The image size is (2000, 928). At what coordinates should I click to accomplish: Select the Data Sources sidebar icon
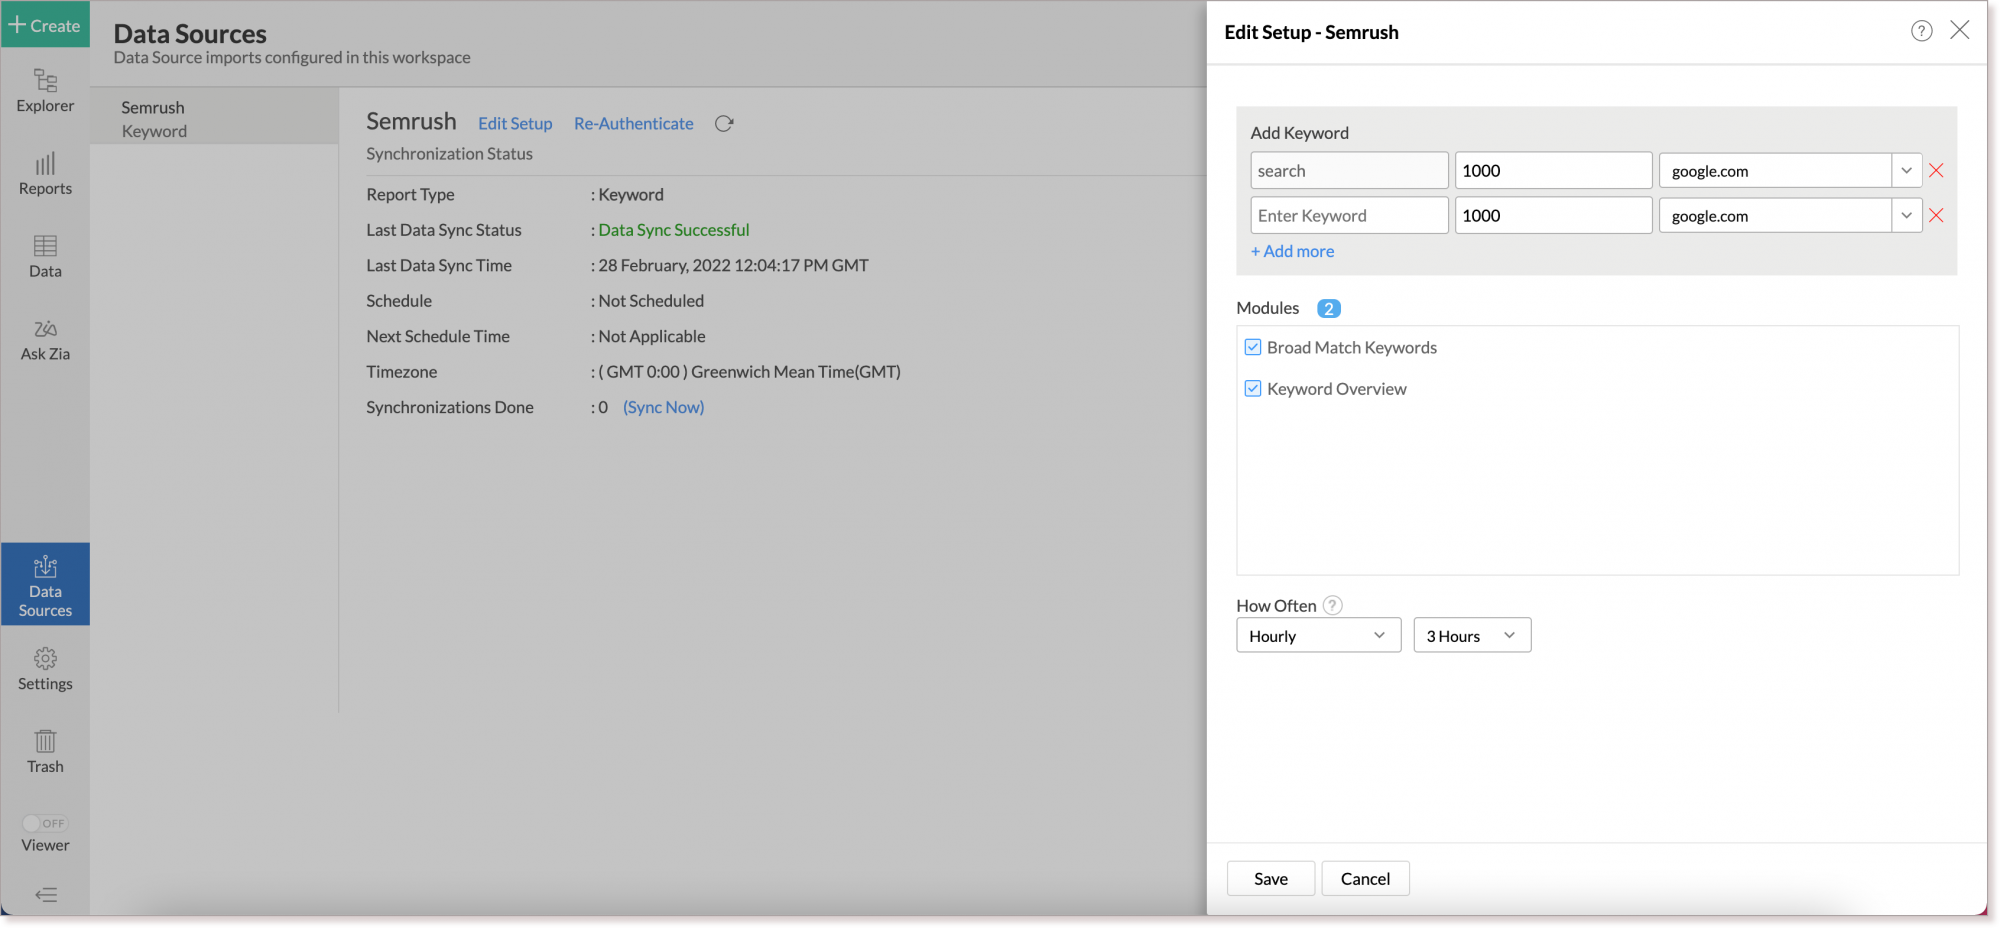point(45,585)
